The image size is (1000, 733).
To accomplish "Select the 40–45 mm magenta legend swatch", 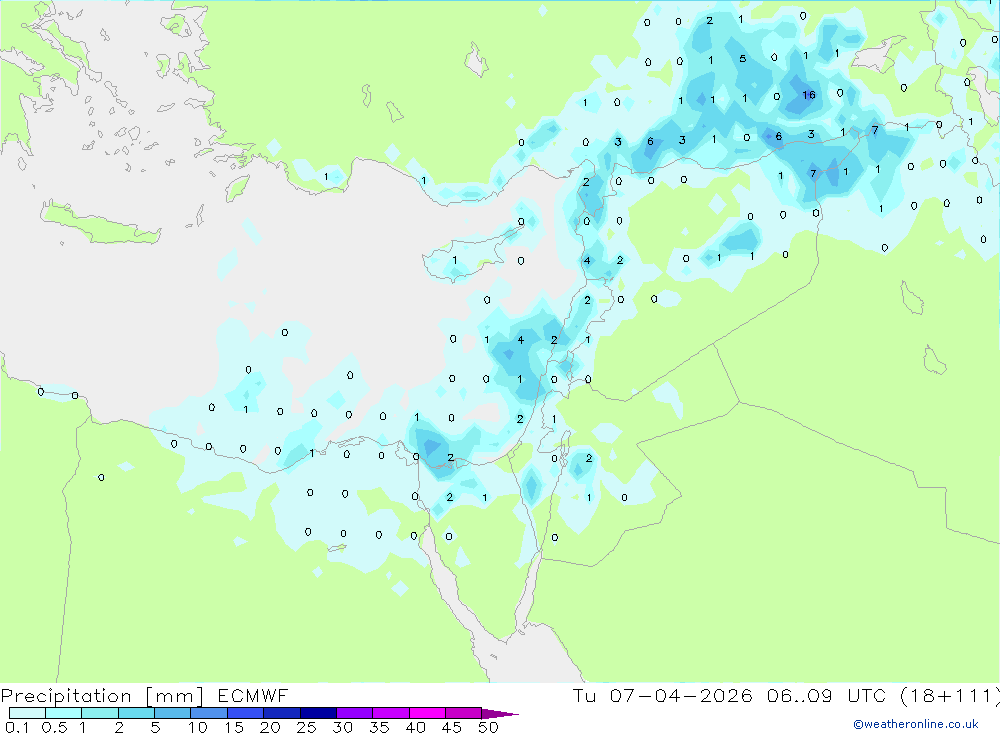I will [x=427, y=713].
